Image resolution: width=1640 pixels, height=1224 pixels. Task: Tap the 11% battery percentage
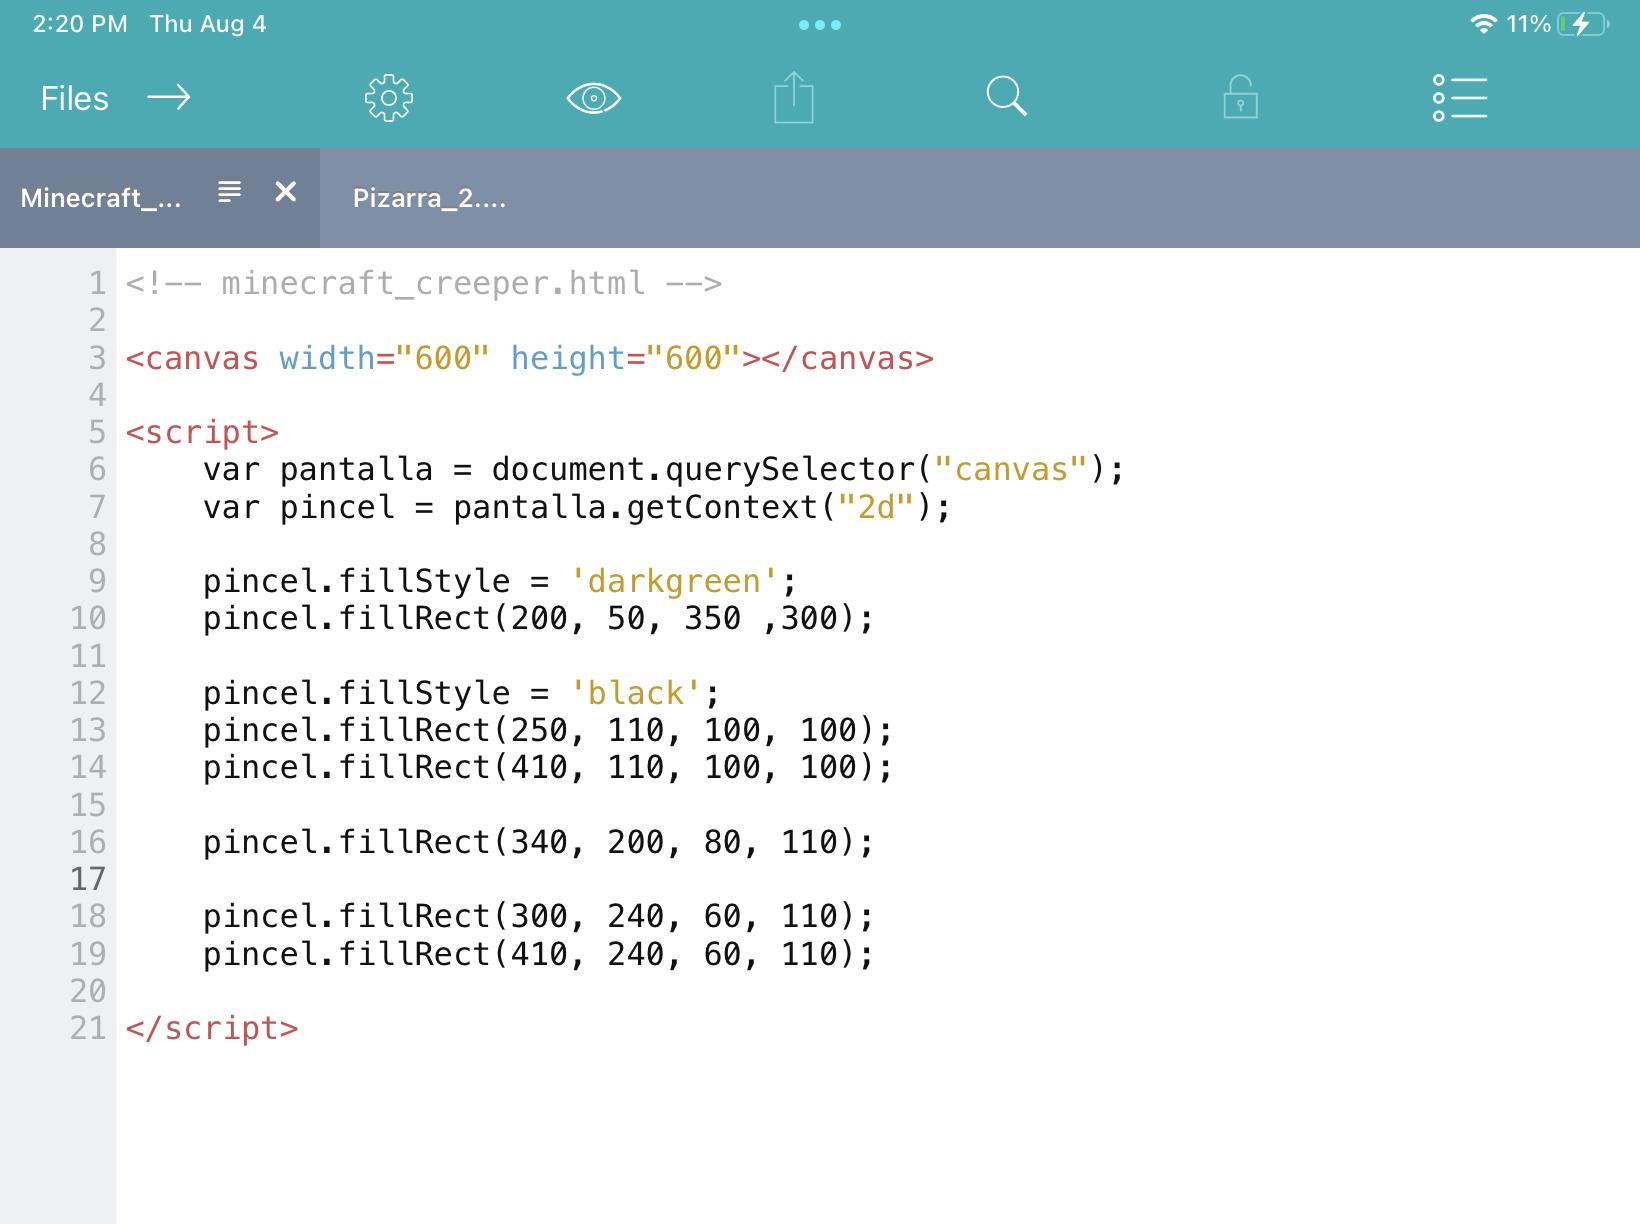(1528, 24)
